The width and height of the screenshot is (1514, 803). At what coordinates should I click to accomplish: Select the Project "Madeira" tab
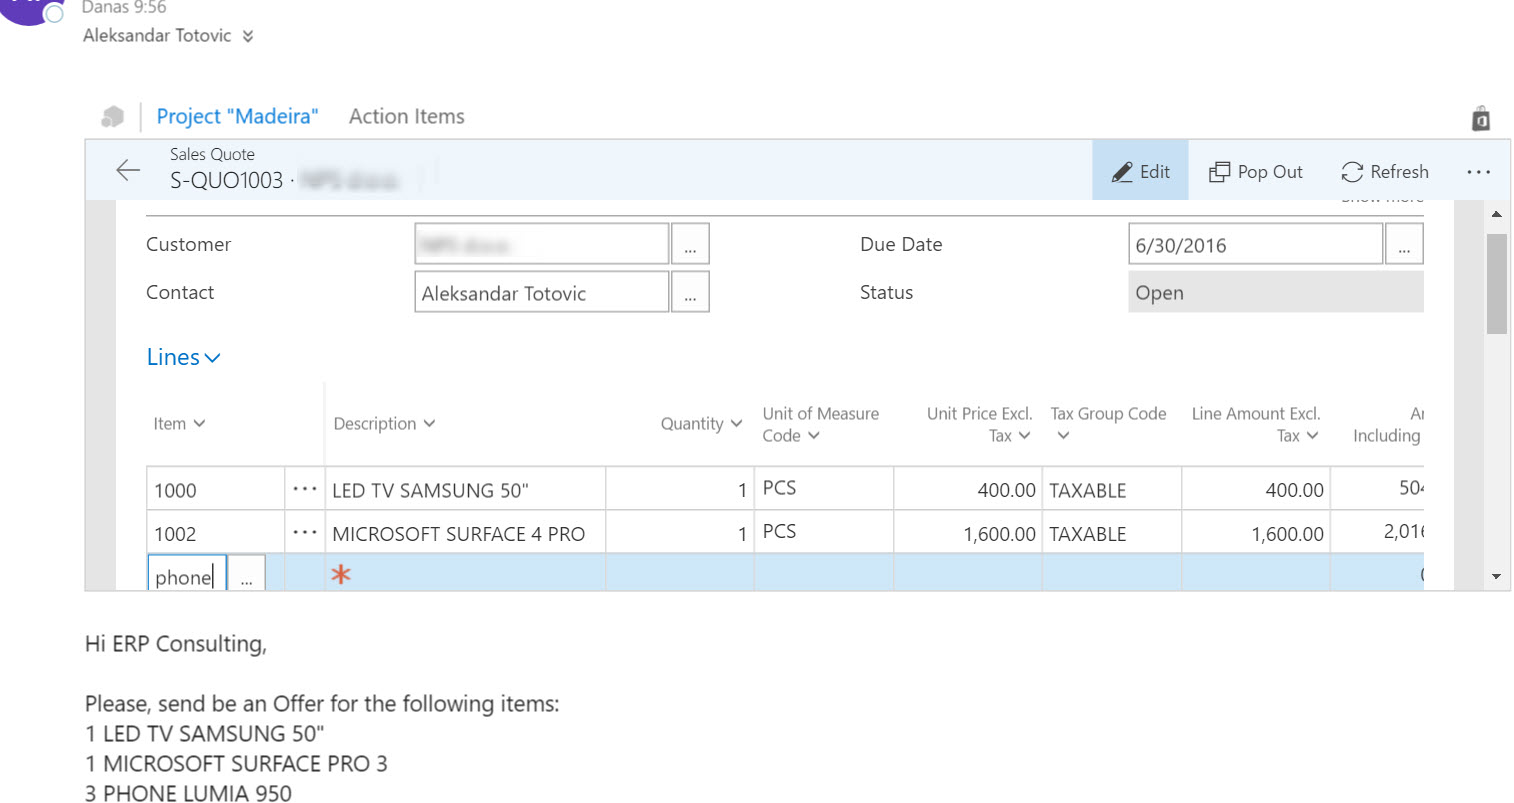[237, 116]
